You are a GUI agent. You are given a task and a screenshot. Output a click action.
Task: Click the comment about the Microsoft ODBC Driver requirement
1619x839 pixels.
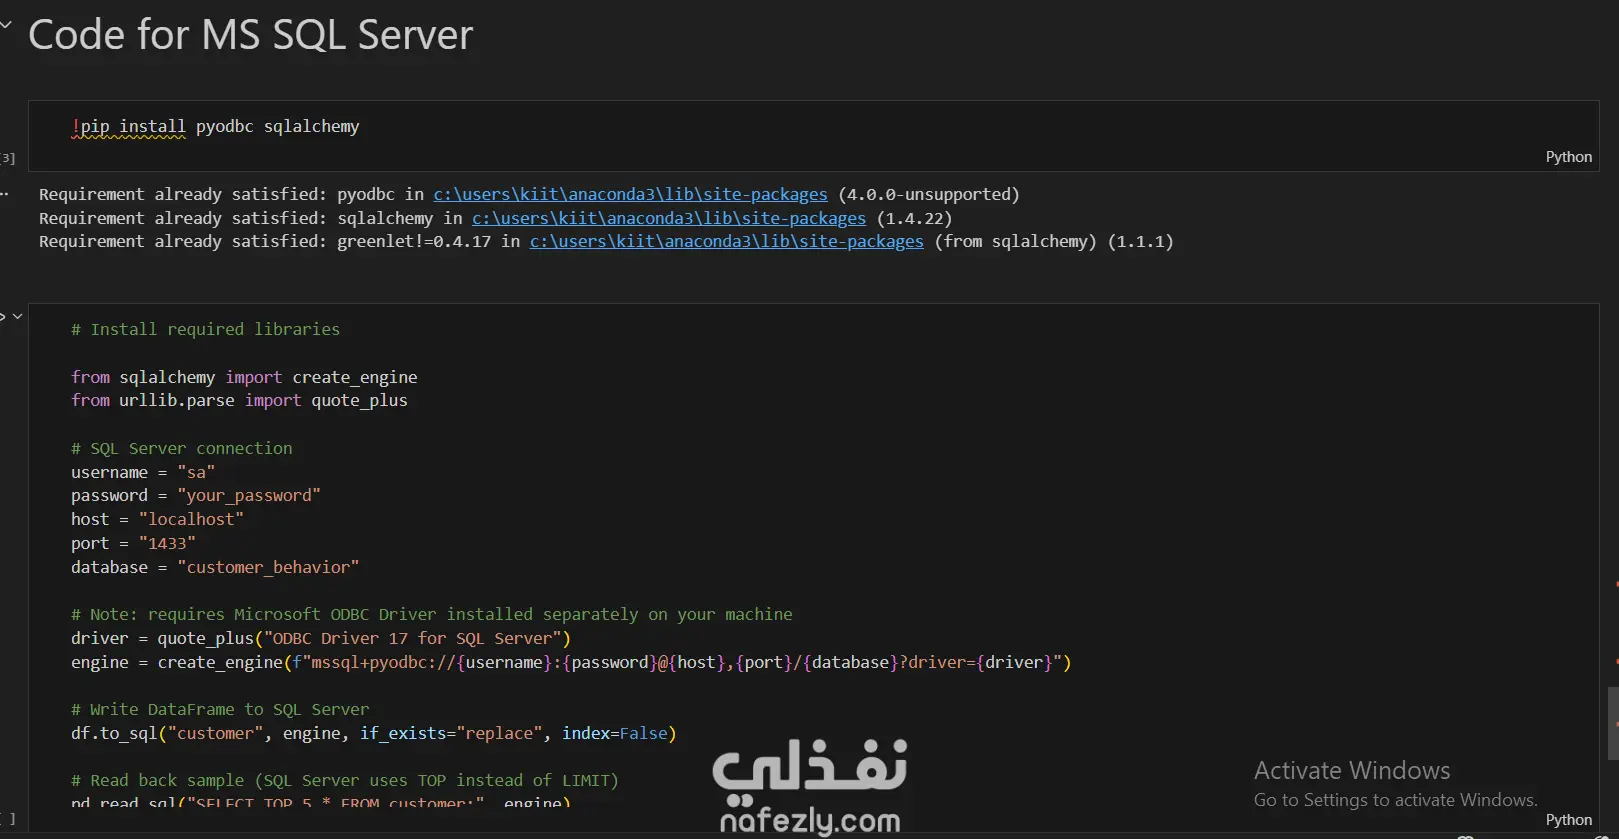(x=432, y=614)
